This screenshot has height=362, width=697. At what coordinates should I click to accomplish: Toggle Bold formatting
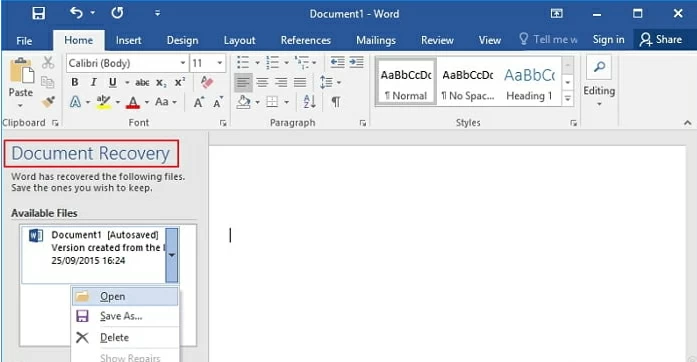pos(75,82)
